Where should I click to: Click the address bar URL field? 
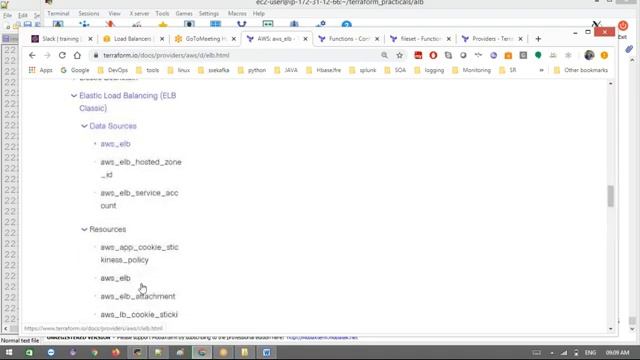pos(235,55)
